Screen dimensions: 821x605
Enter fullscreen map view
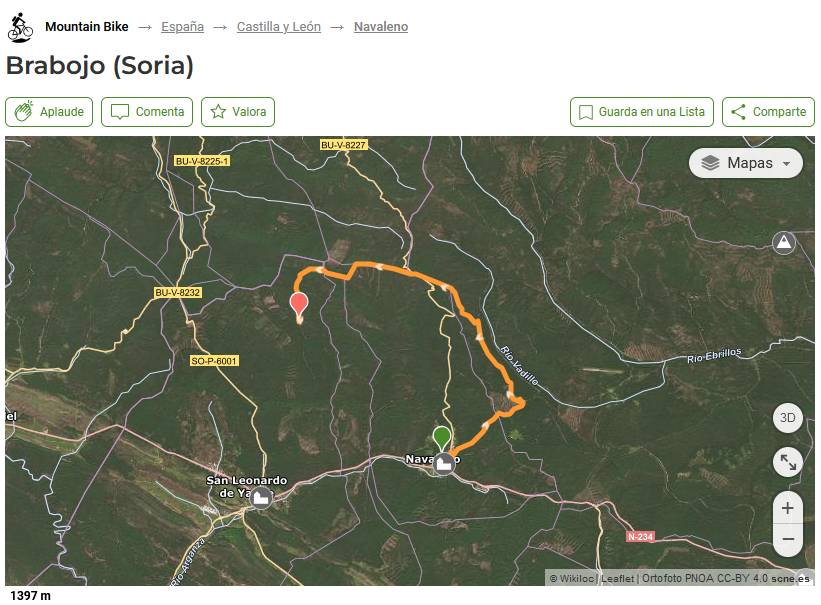(788, 461)
